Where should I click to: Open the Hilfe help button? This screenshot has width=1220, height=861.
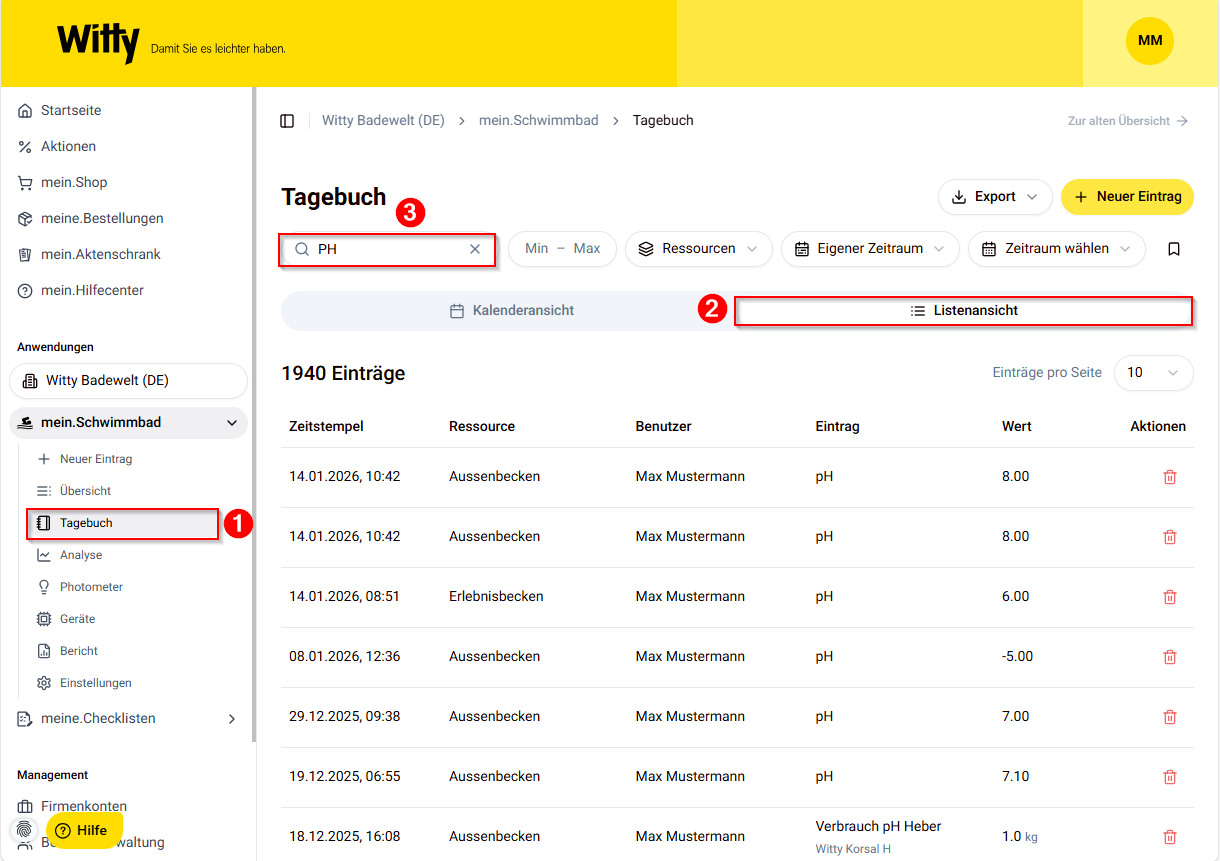pos(84,830)
